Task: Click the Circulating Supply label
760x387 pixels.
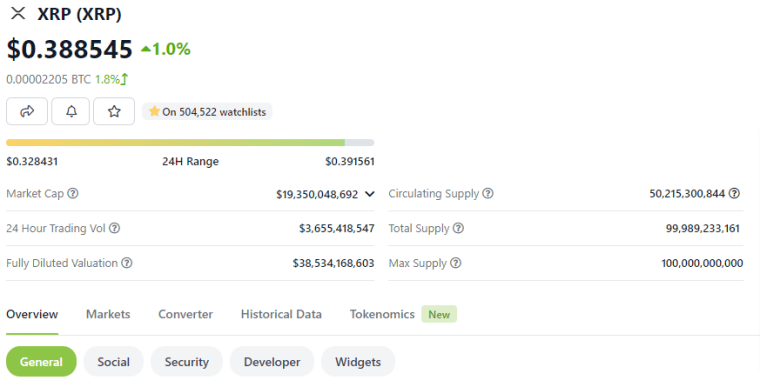Action: pyautogui.click(x=434, y=194)
